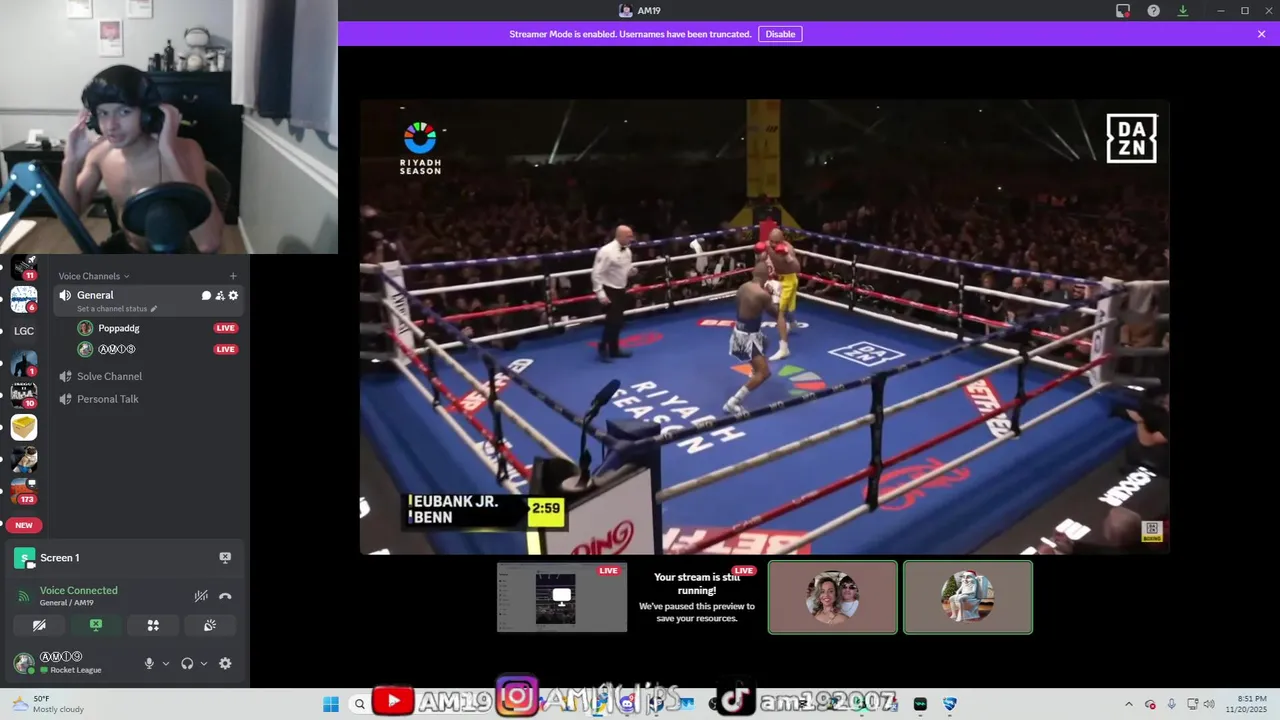Set a channel status for General
This screenshot has width=1280, height=720.
[117, 309]
